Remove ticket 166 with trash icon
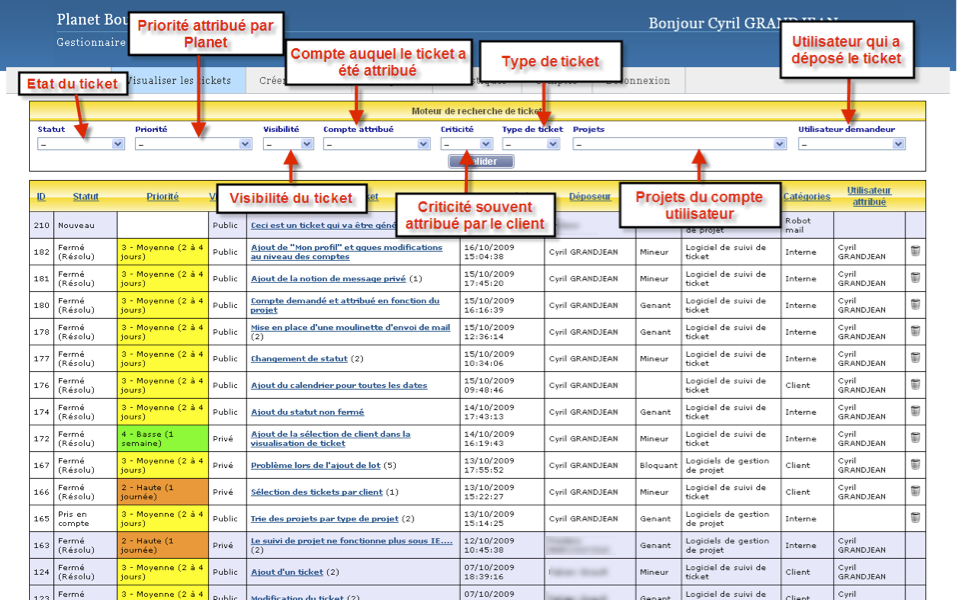Screen dimensions: 959x600 click(x=915, y=491)
